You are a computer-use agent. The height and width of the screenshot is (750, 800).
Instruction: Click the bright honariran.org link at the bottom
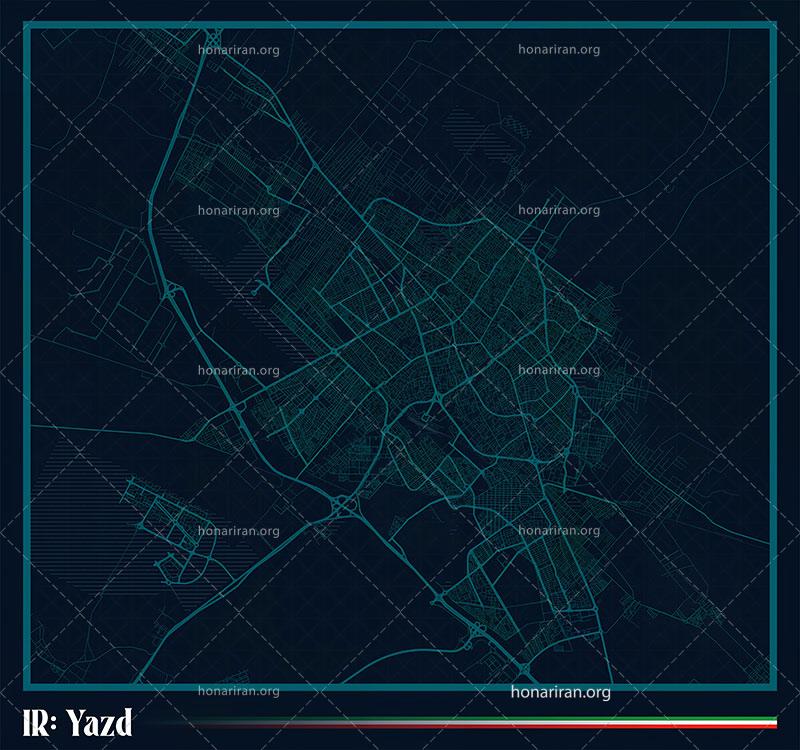560,691
